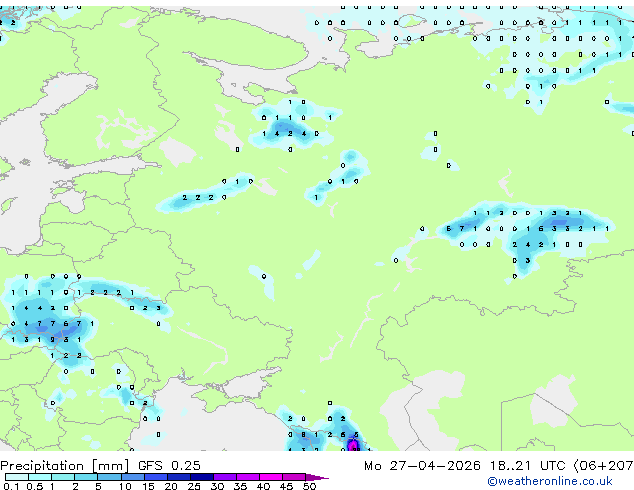Click the legend scale label "10"

coord(125,486)
